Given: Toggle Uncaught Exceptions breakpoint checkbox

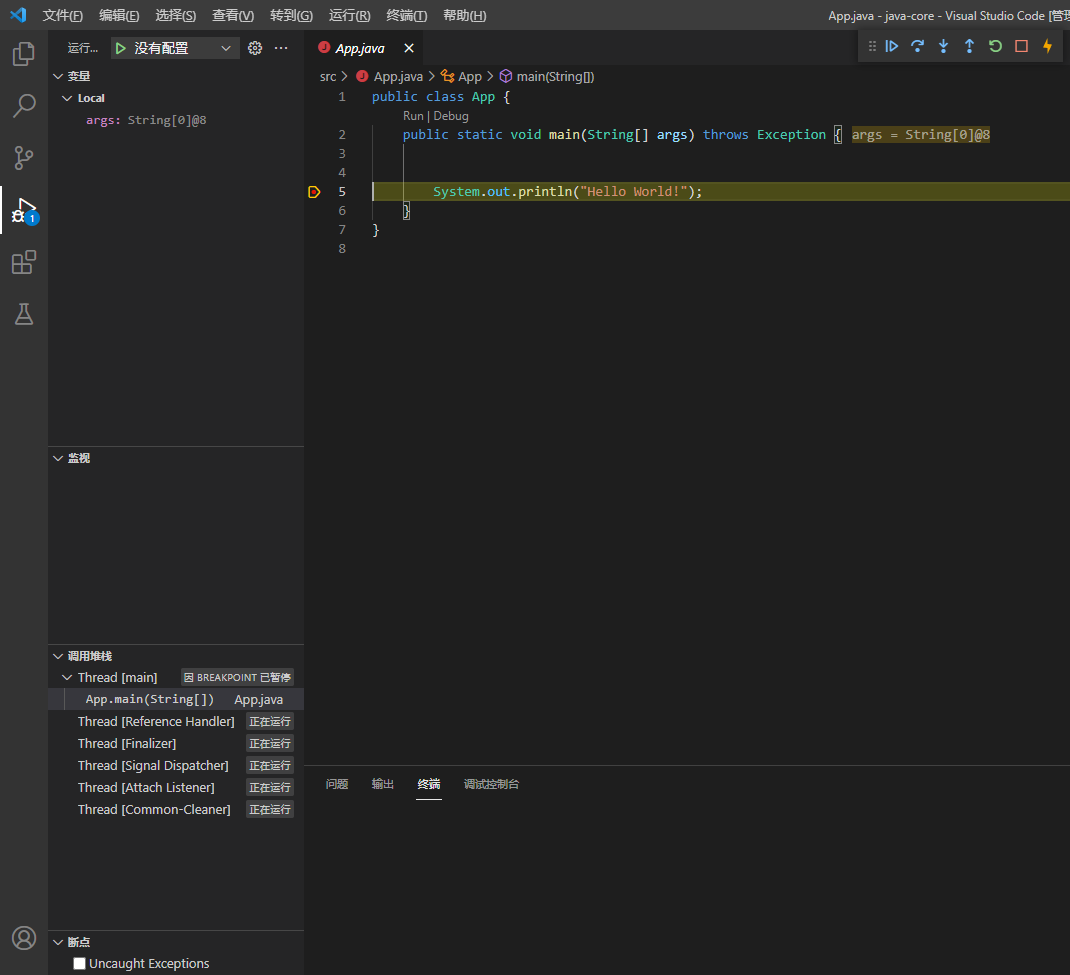Looking at the screenshot, I should click(80, 963).
